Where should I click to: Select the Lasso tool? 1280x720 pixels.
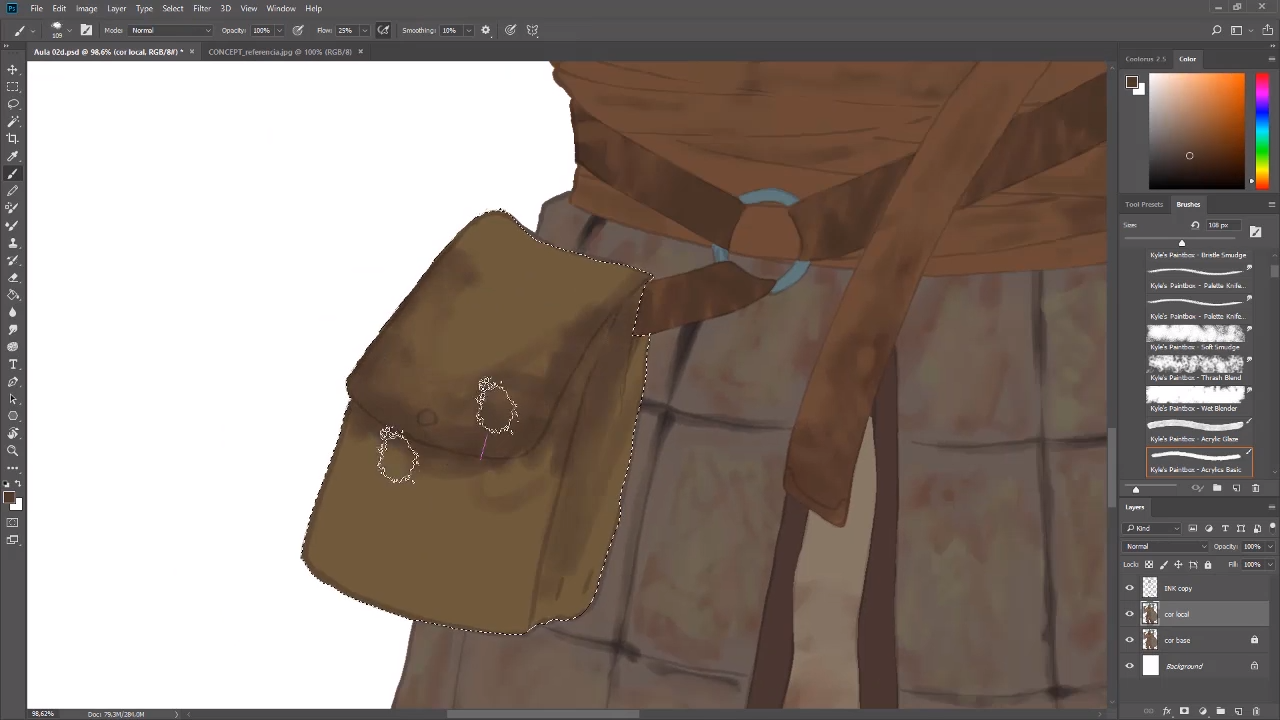tap(13, 104)
